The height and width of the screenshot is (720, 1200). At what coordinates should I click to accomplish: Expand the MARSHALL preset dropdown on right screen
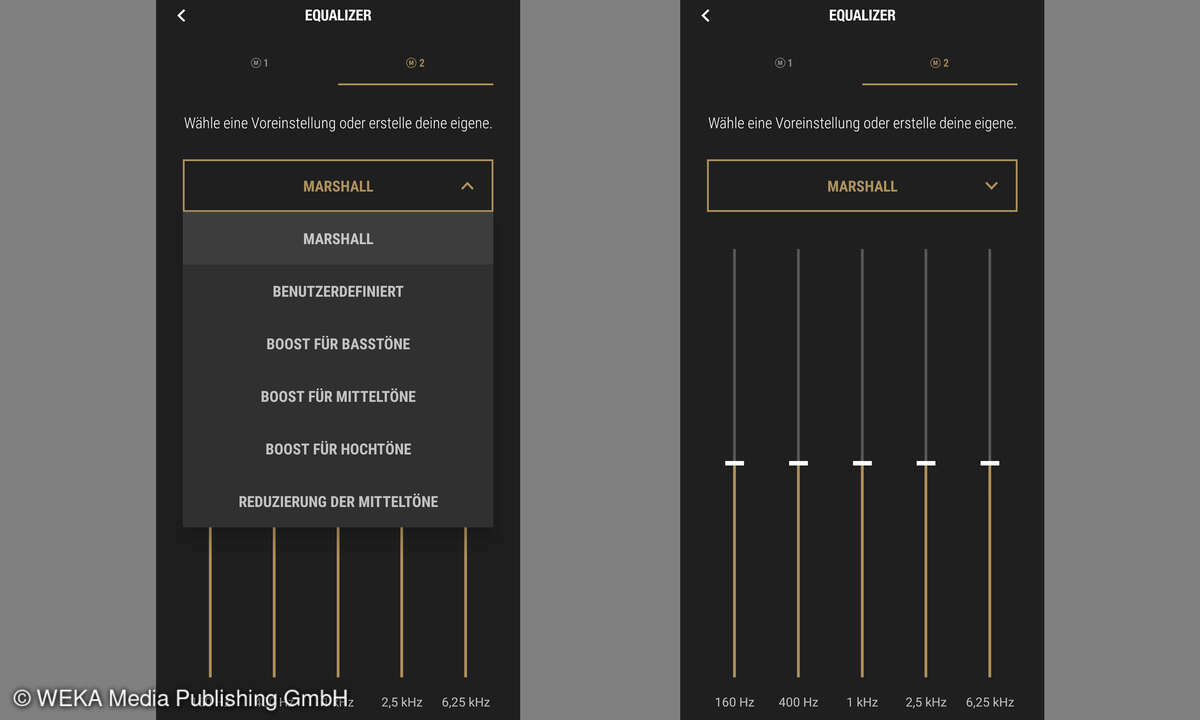[x=862, y=186]
